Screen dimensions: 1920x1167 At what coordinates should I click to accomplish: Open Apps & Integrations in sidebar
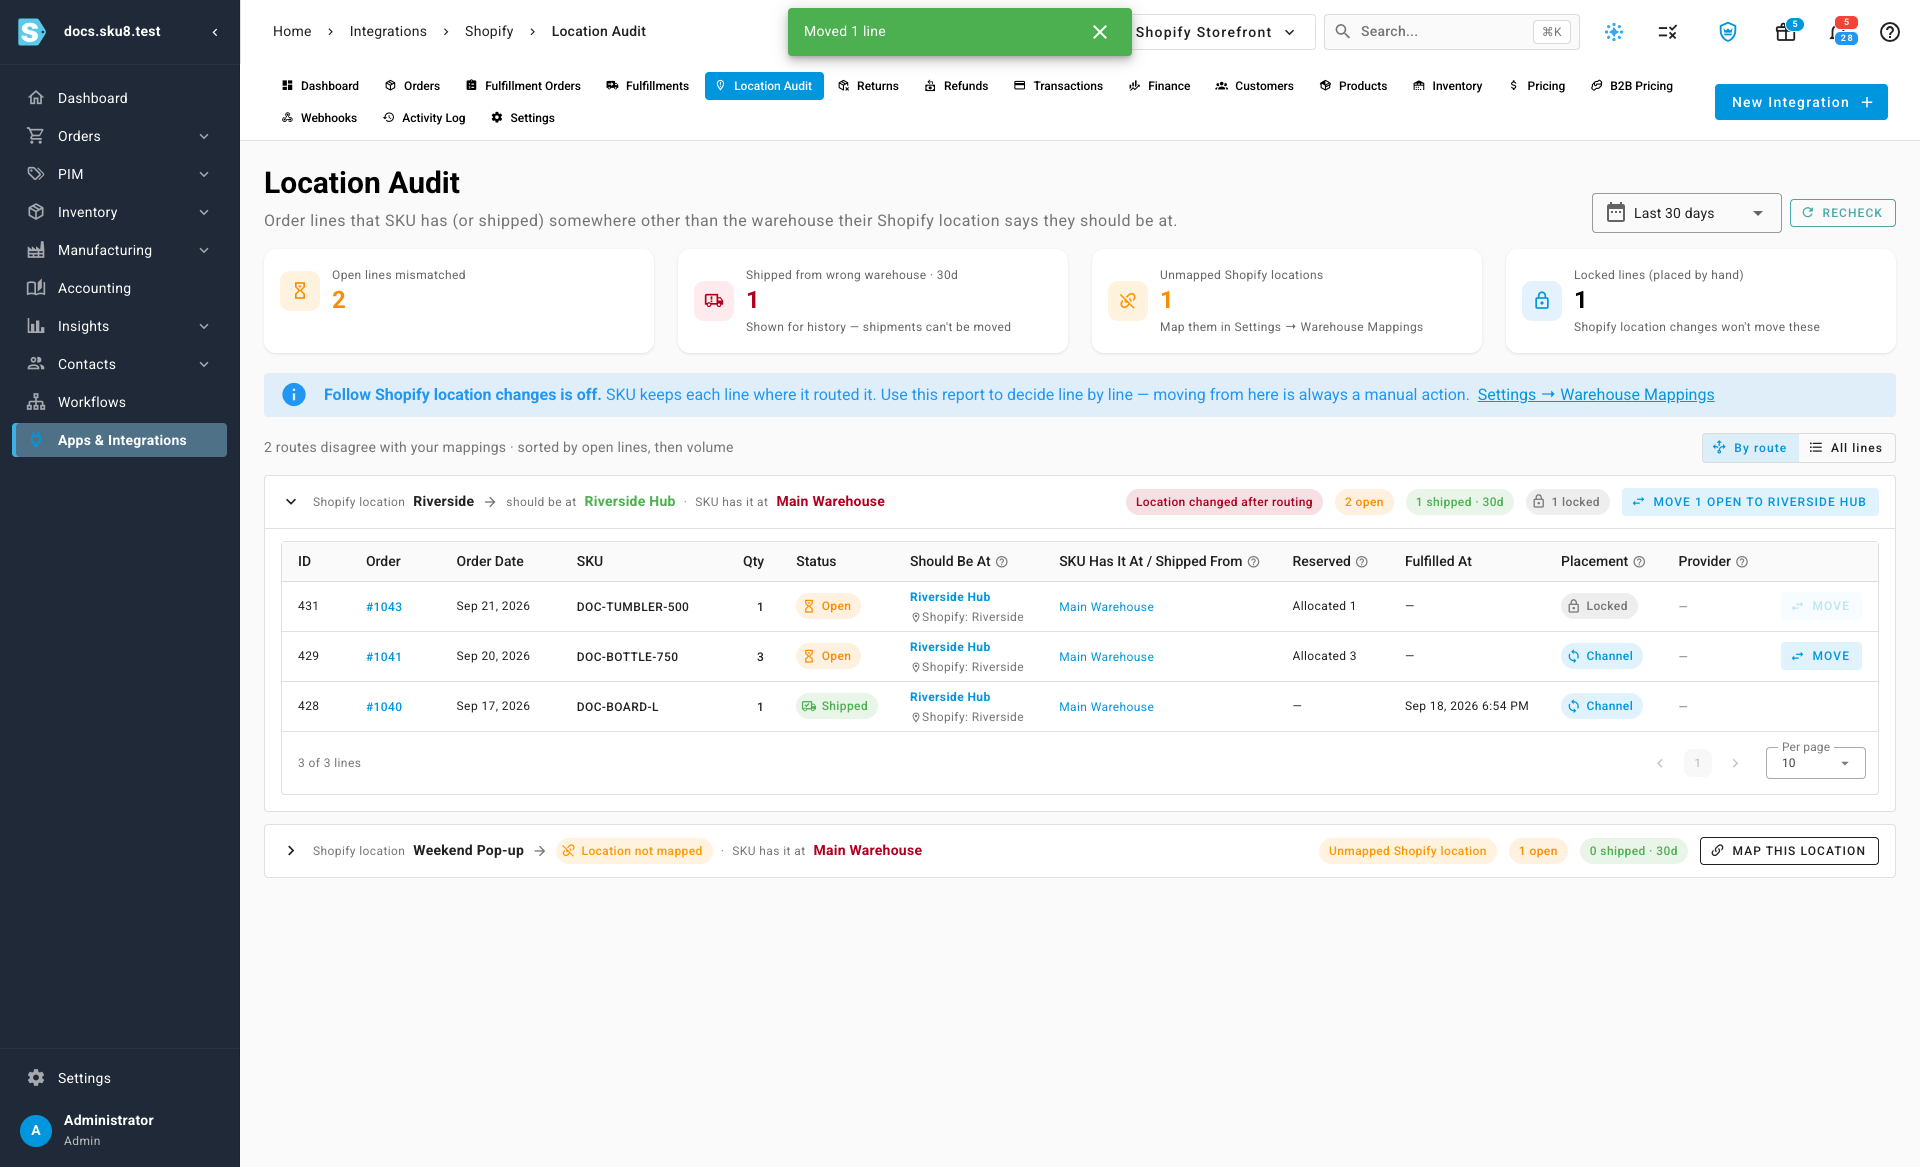120,440
